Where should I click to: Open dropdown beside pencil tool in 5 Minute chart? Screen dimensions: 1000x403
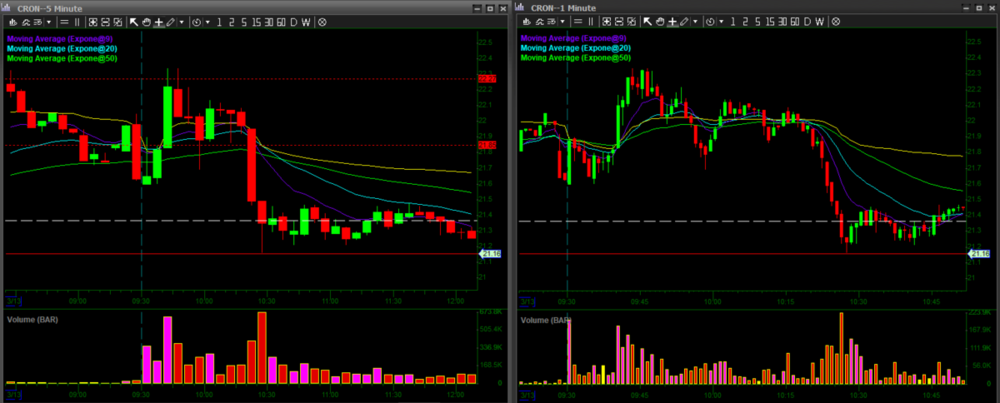(x=181, y=21)
